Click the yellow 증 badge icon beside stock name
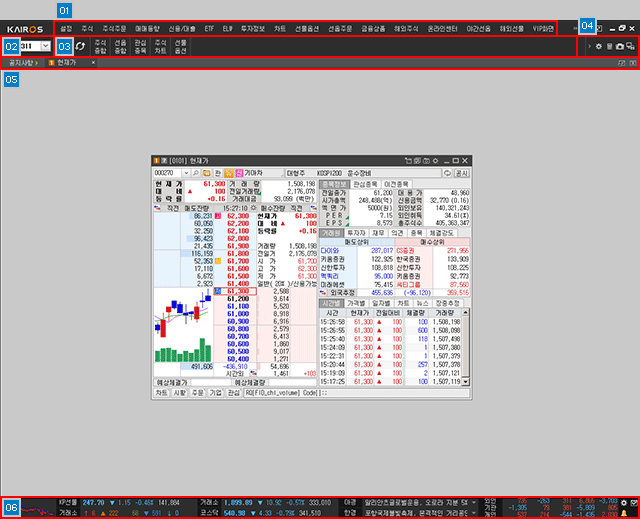This screenshot has height=519, width=640. (229, 173)
